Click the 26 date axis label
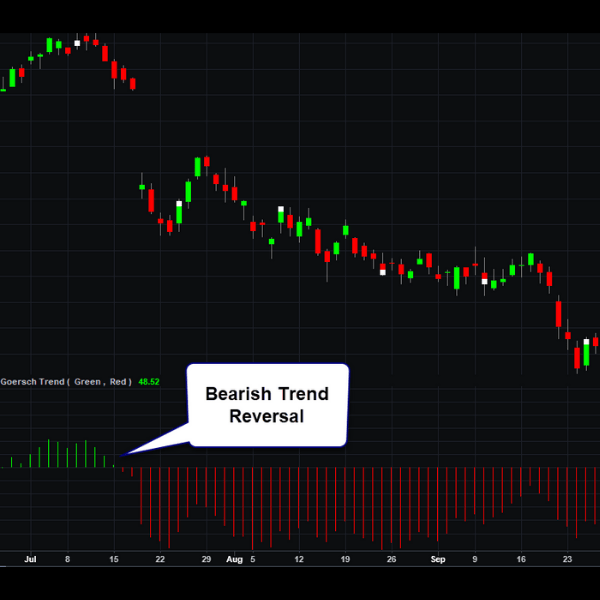This screenshot has width=600, height=600. click(x=391, y=559)
